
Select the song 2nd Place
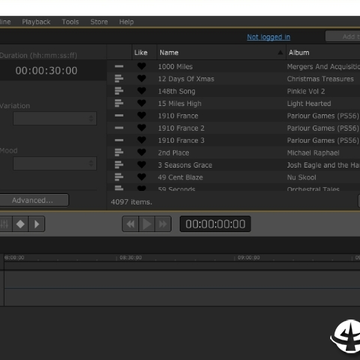(174, 153)
